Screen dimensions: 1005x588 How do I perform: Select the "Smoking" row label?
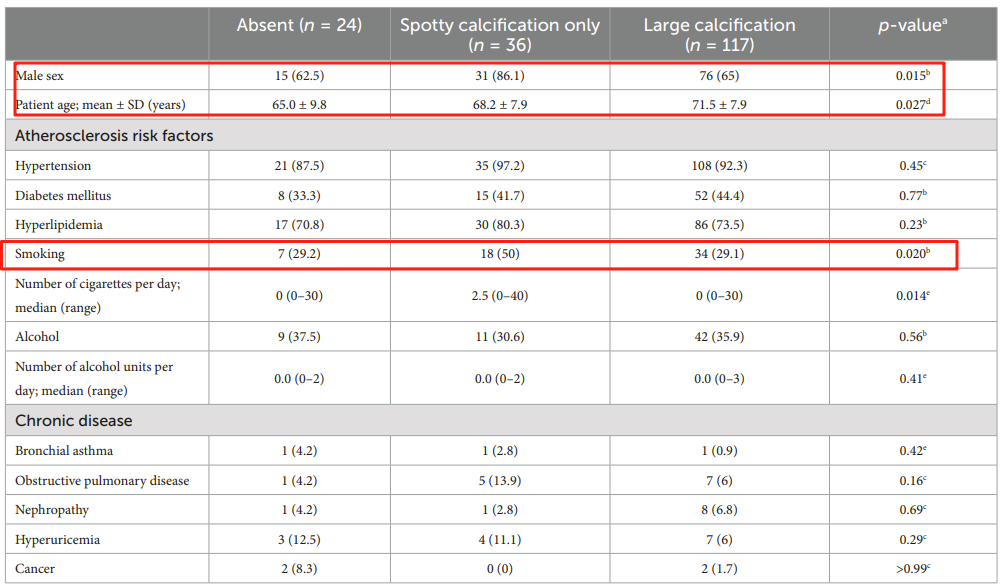click(40, 255)
